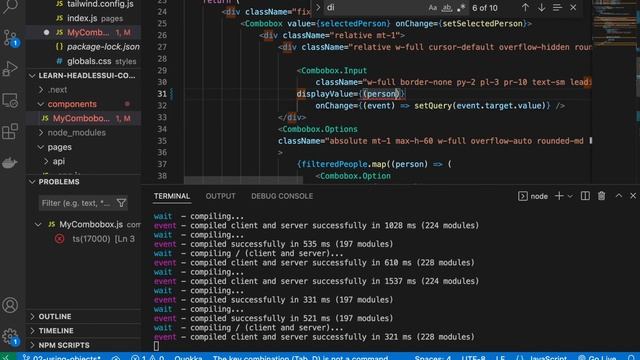Screen dimensions: 640x360
Task: Select modified MyCombobox editor in open editors
Action: click(x=83, y=32)
